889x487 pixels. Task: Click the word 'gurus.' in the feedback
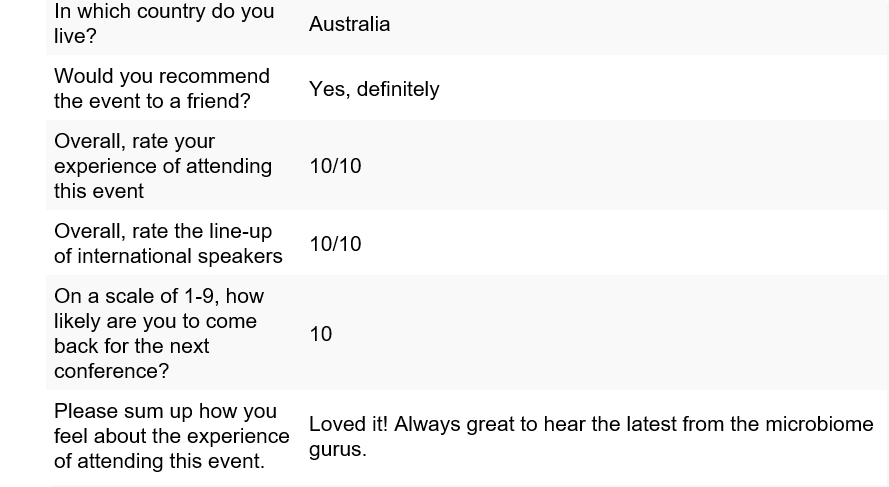pyautogui.click(x=338, y=450)
